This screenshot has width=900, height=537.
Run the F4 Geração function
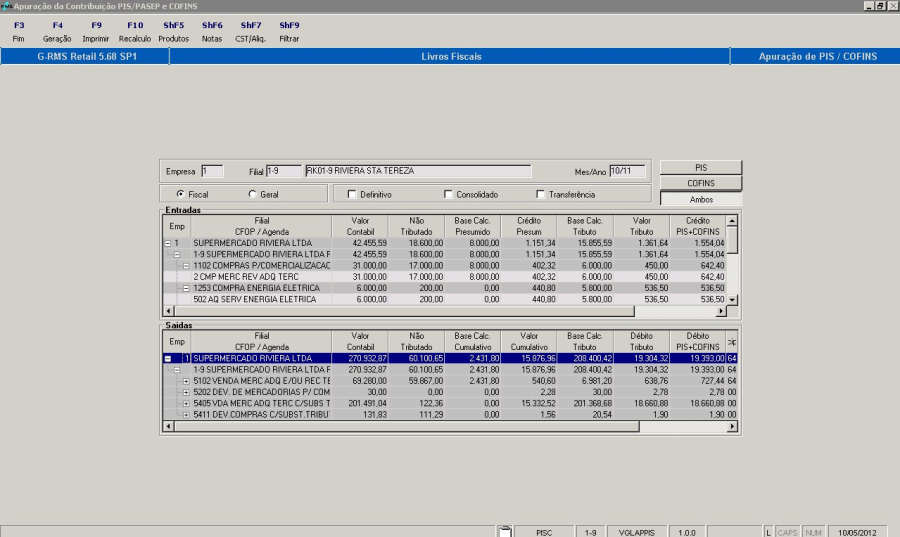[x=57, y=31]
